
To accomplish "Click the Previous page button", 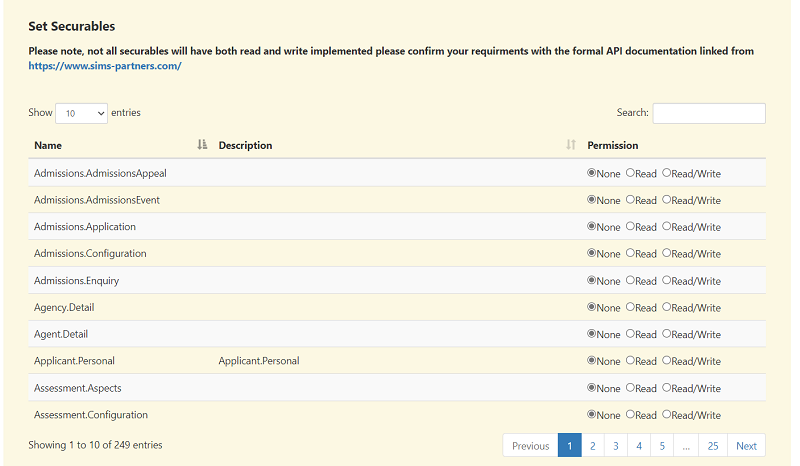I will point(530,446).
